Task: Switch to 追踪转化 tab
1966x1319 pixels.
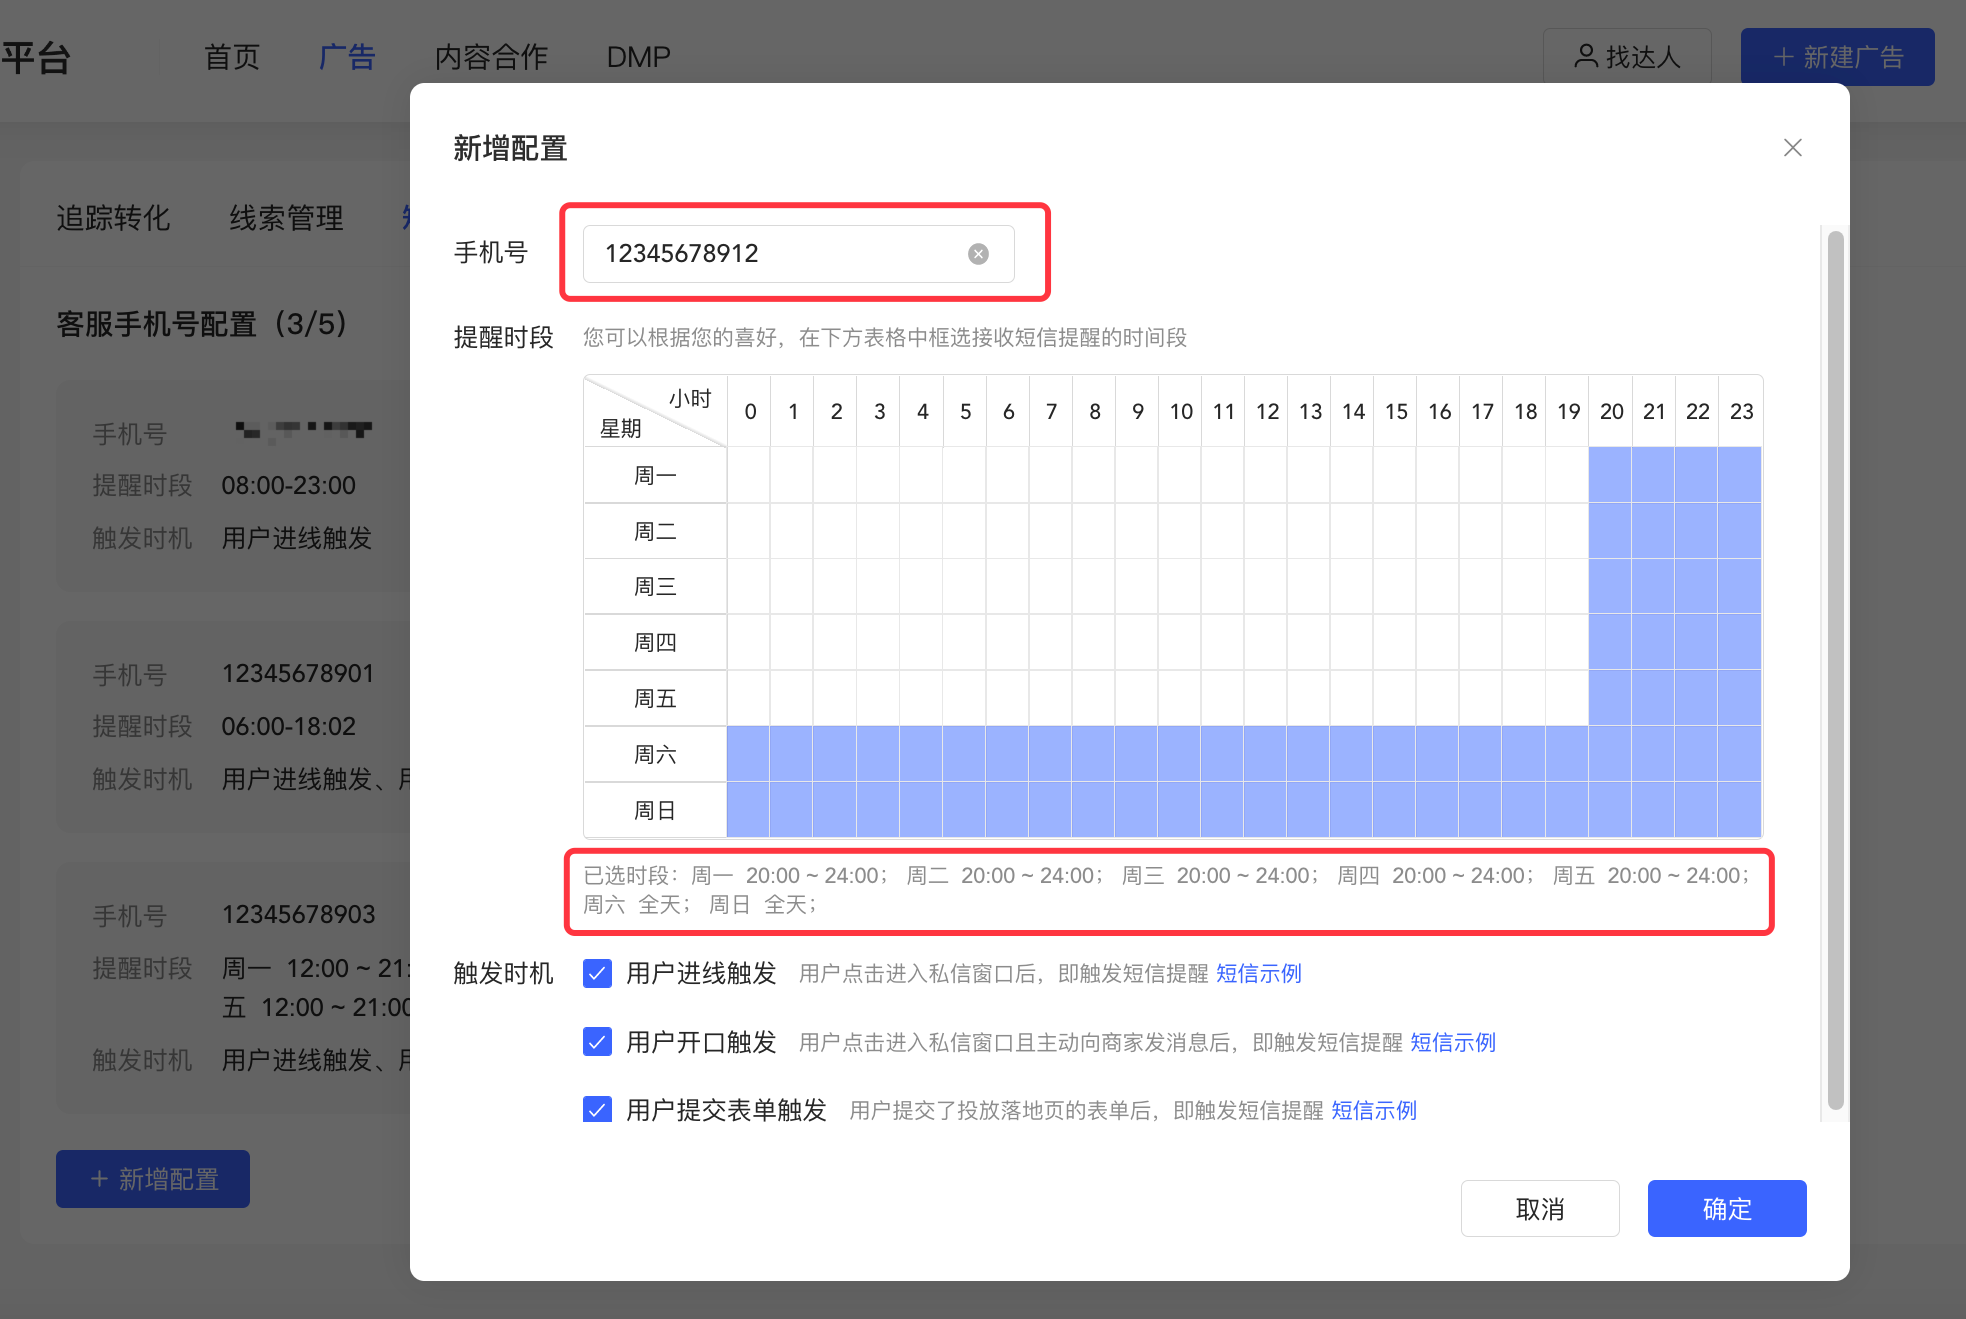Action: tap(114, 219)
